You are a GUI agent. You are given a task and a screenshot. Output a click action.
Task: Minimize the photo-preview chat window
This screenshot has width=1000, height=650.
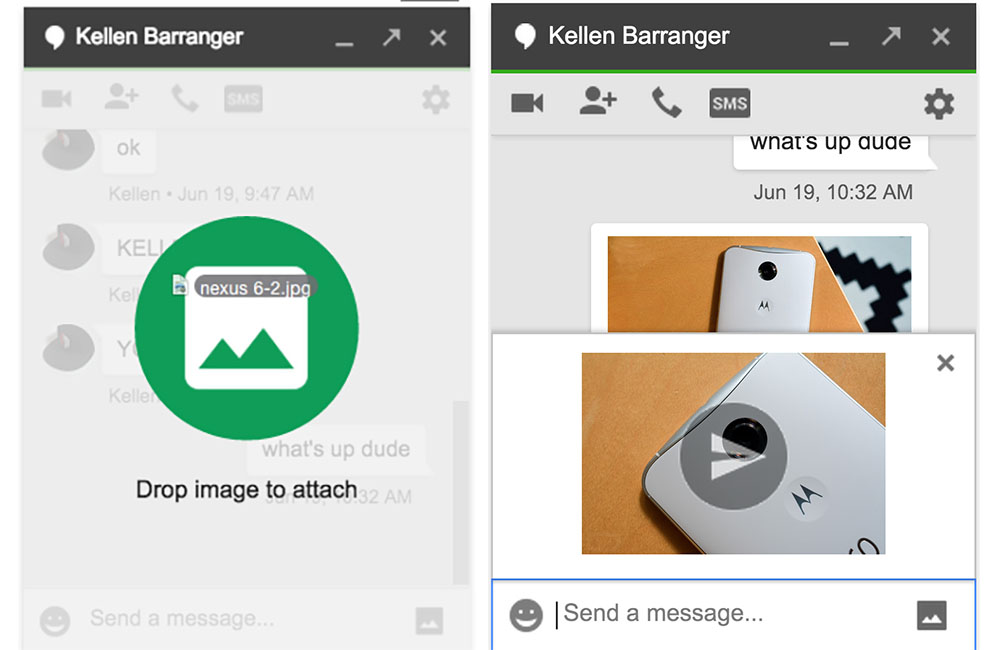point(839,40)
